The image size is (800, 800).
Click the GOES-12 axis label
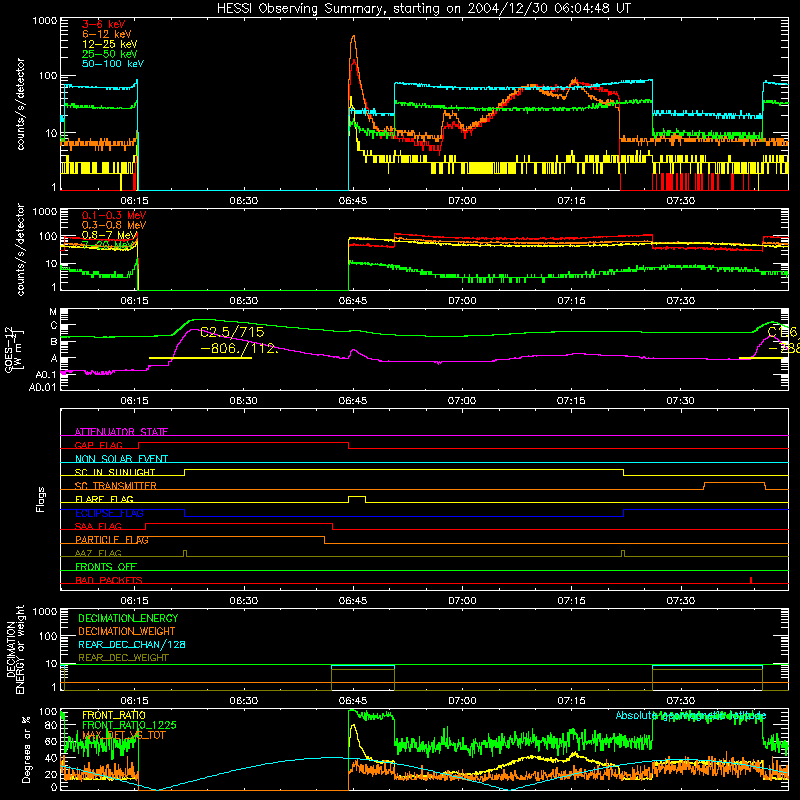click(13, 350)
